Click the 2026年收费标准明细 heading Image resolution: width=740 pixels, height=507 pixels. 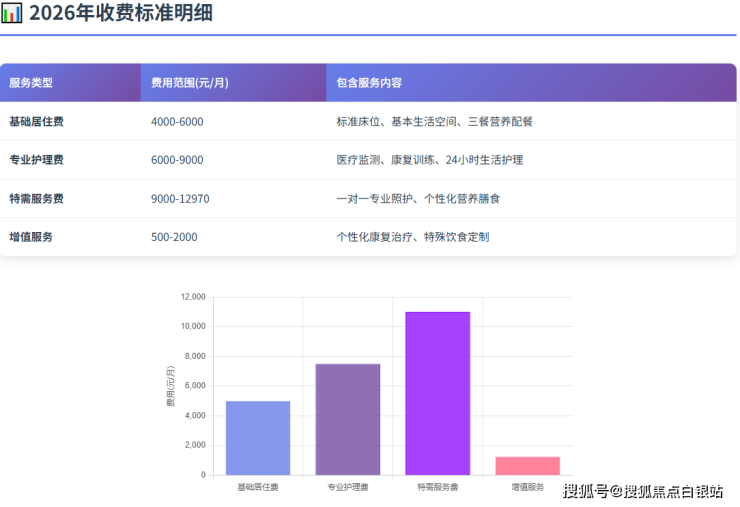120,13
